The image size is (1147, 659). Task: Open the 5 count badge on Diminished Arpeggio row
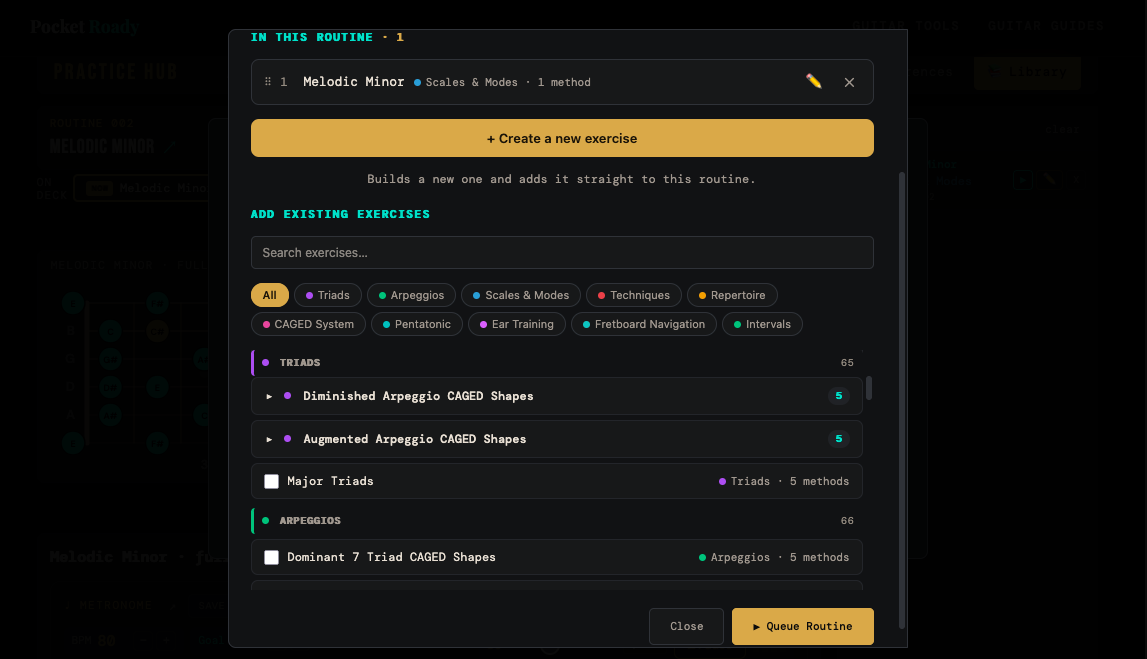point(838,396)
